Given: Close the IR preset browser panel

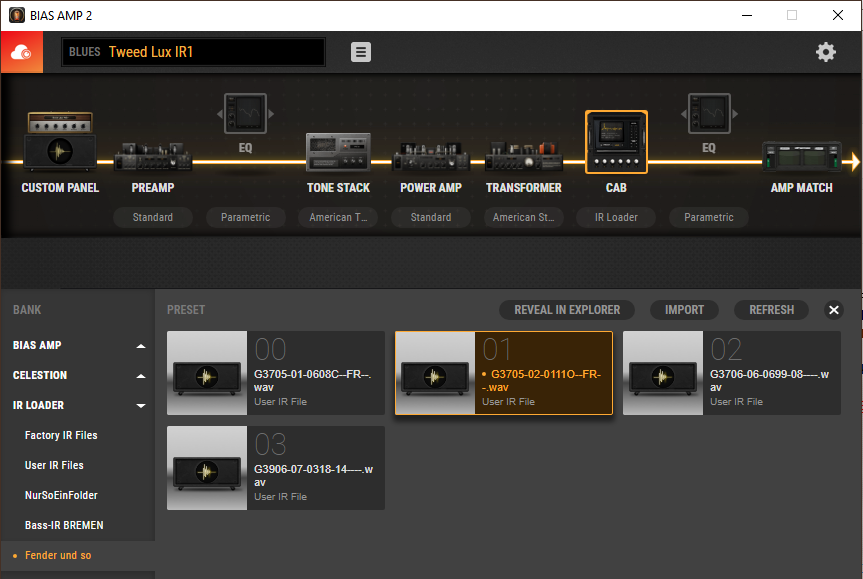Looking at the screenshot, I should pyautogui.click(x=834, y=310).
